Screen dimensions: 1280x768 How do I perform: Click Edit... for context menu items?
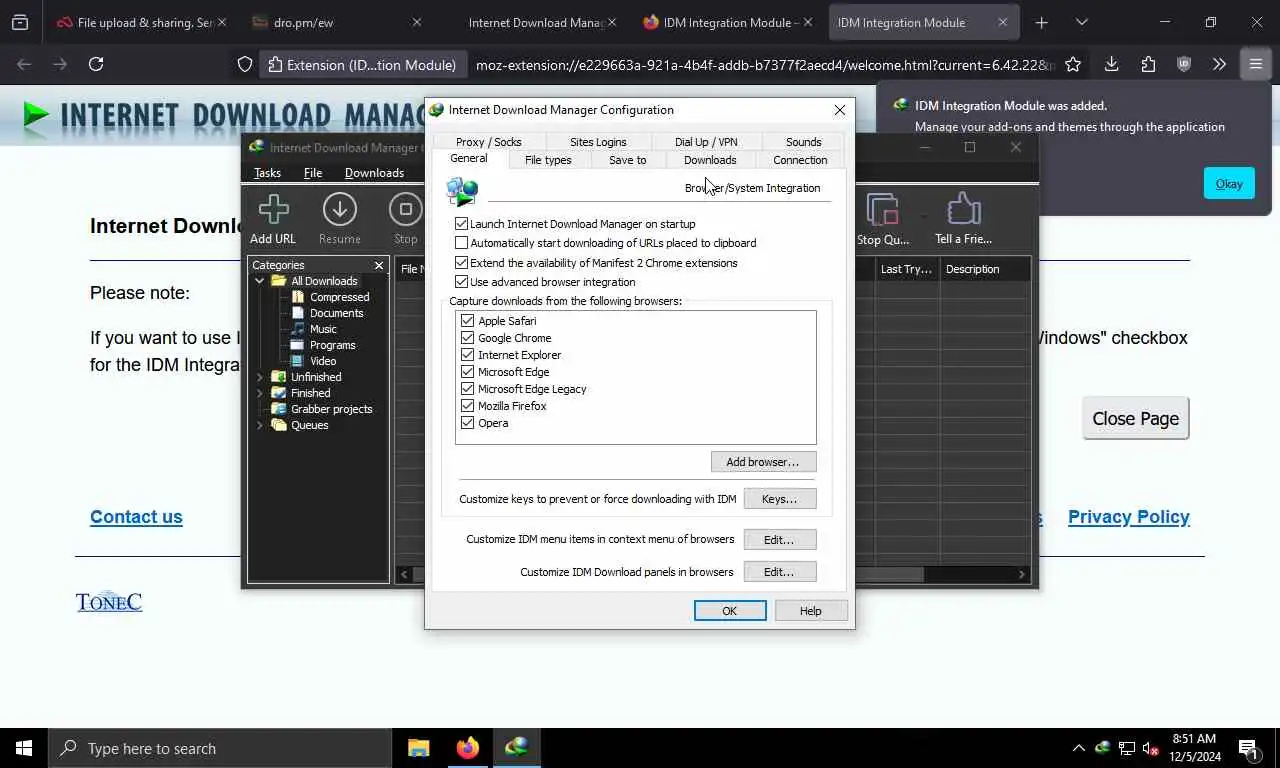point(780,540)
